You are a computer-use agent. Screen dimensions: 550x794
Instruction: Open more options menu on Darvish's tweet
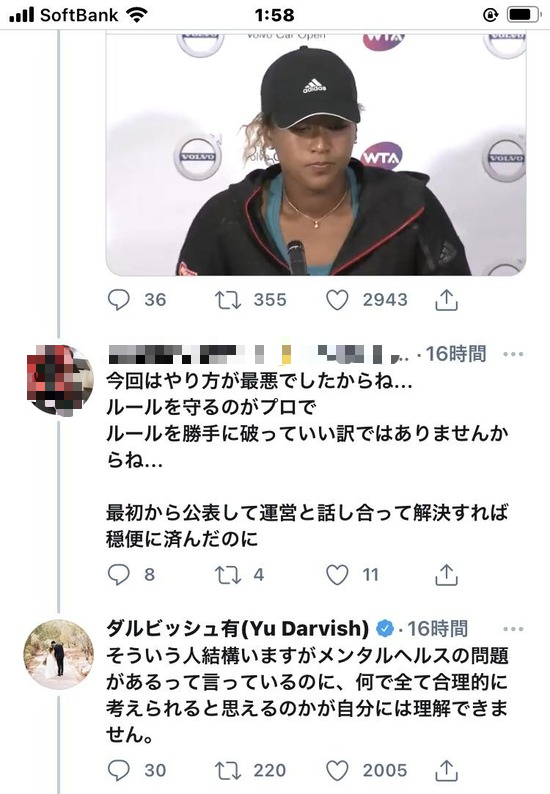point(513,629)
